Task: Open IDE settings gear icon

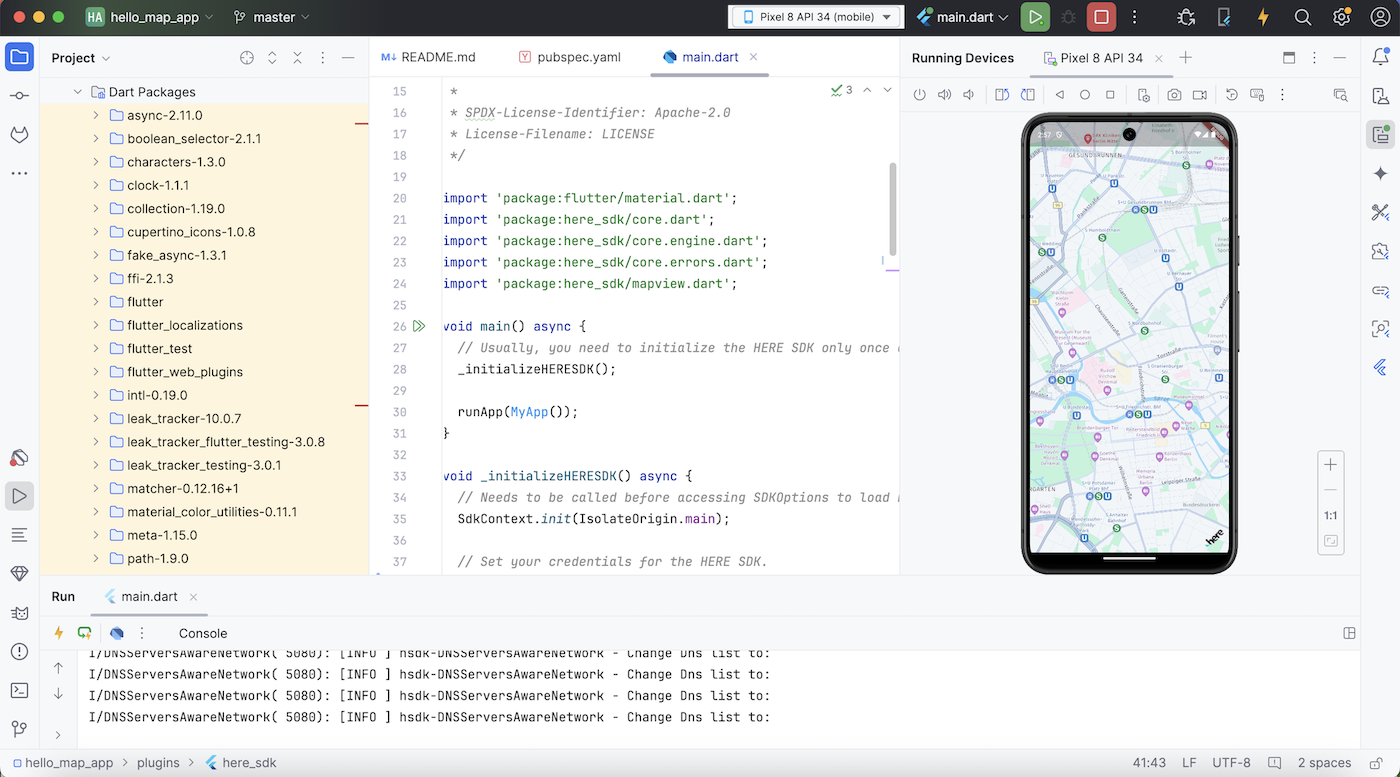Action: click(1342, 17)
